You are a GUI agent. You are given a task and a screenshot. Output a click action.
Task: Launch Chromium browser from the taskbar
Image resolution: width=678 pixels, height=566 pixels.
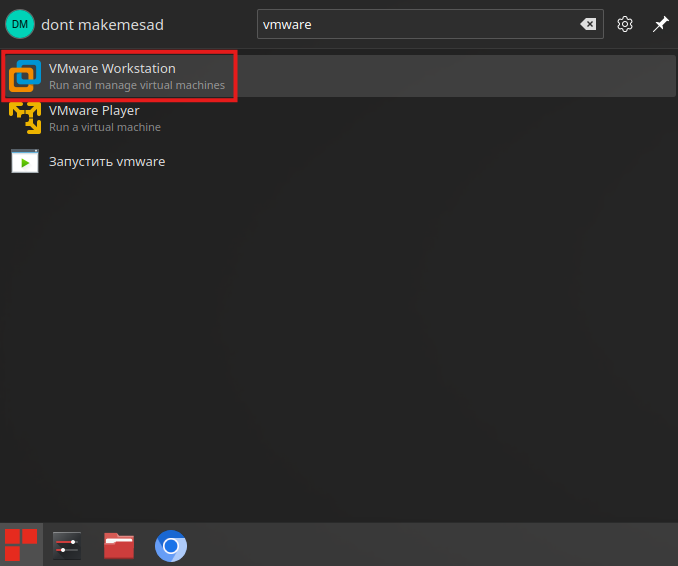pos(171,545)
